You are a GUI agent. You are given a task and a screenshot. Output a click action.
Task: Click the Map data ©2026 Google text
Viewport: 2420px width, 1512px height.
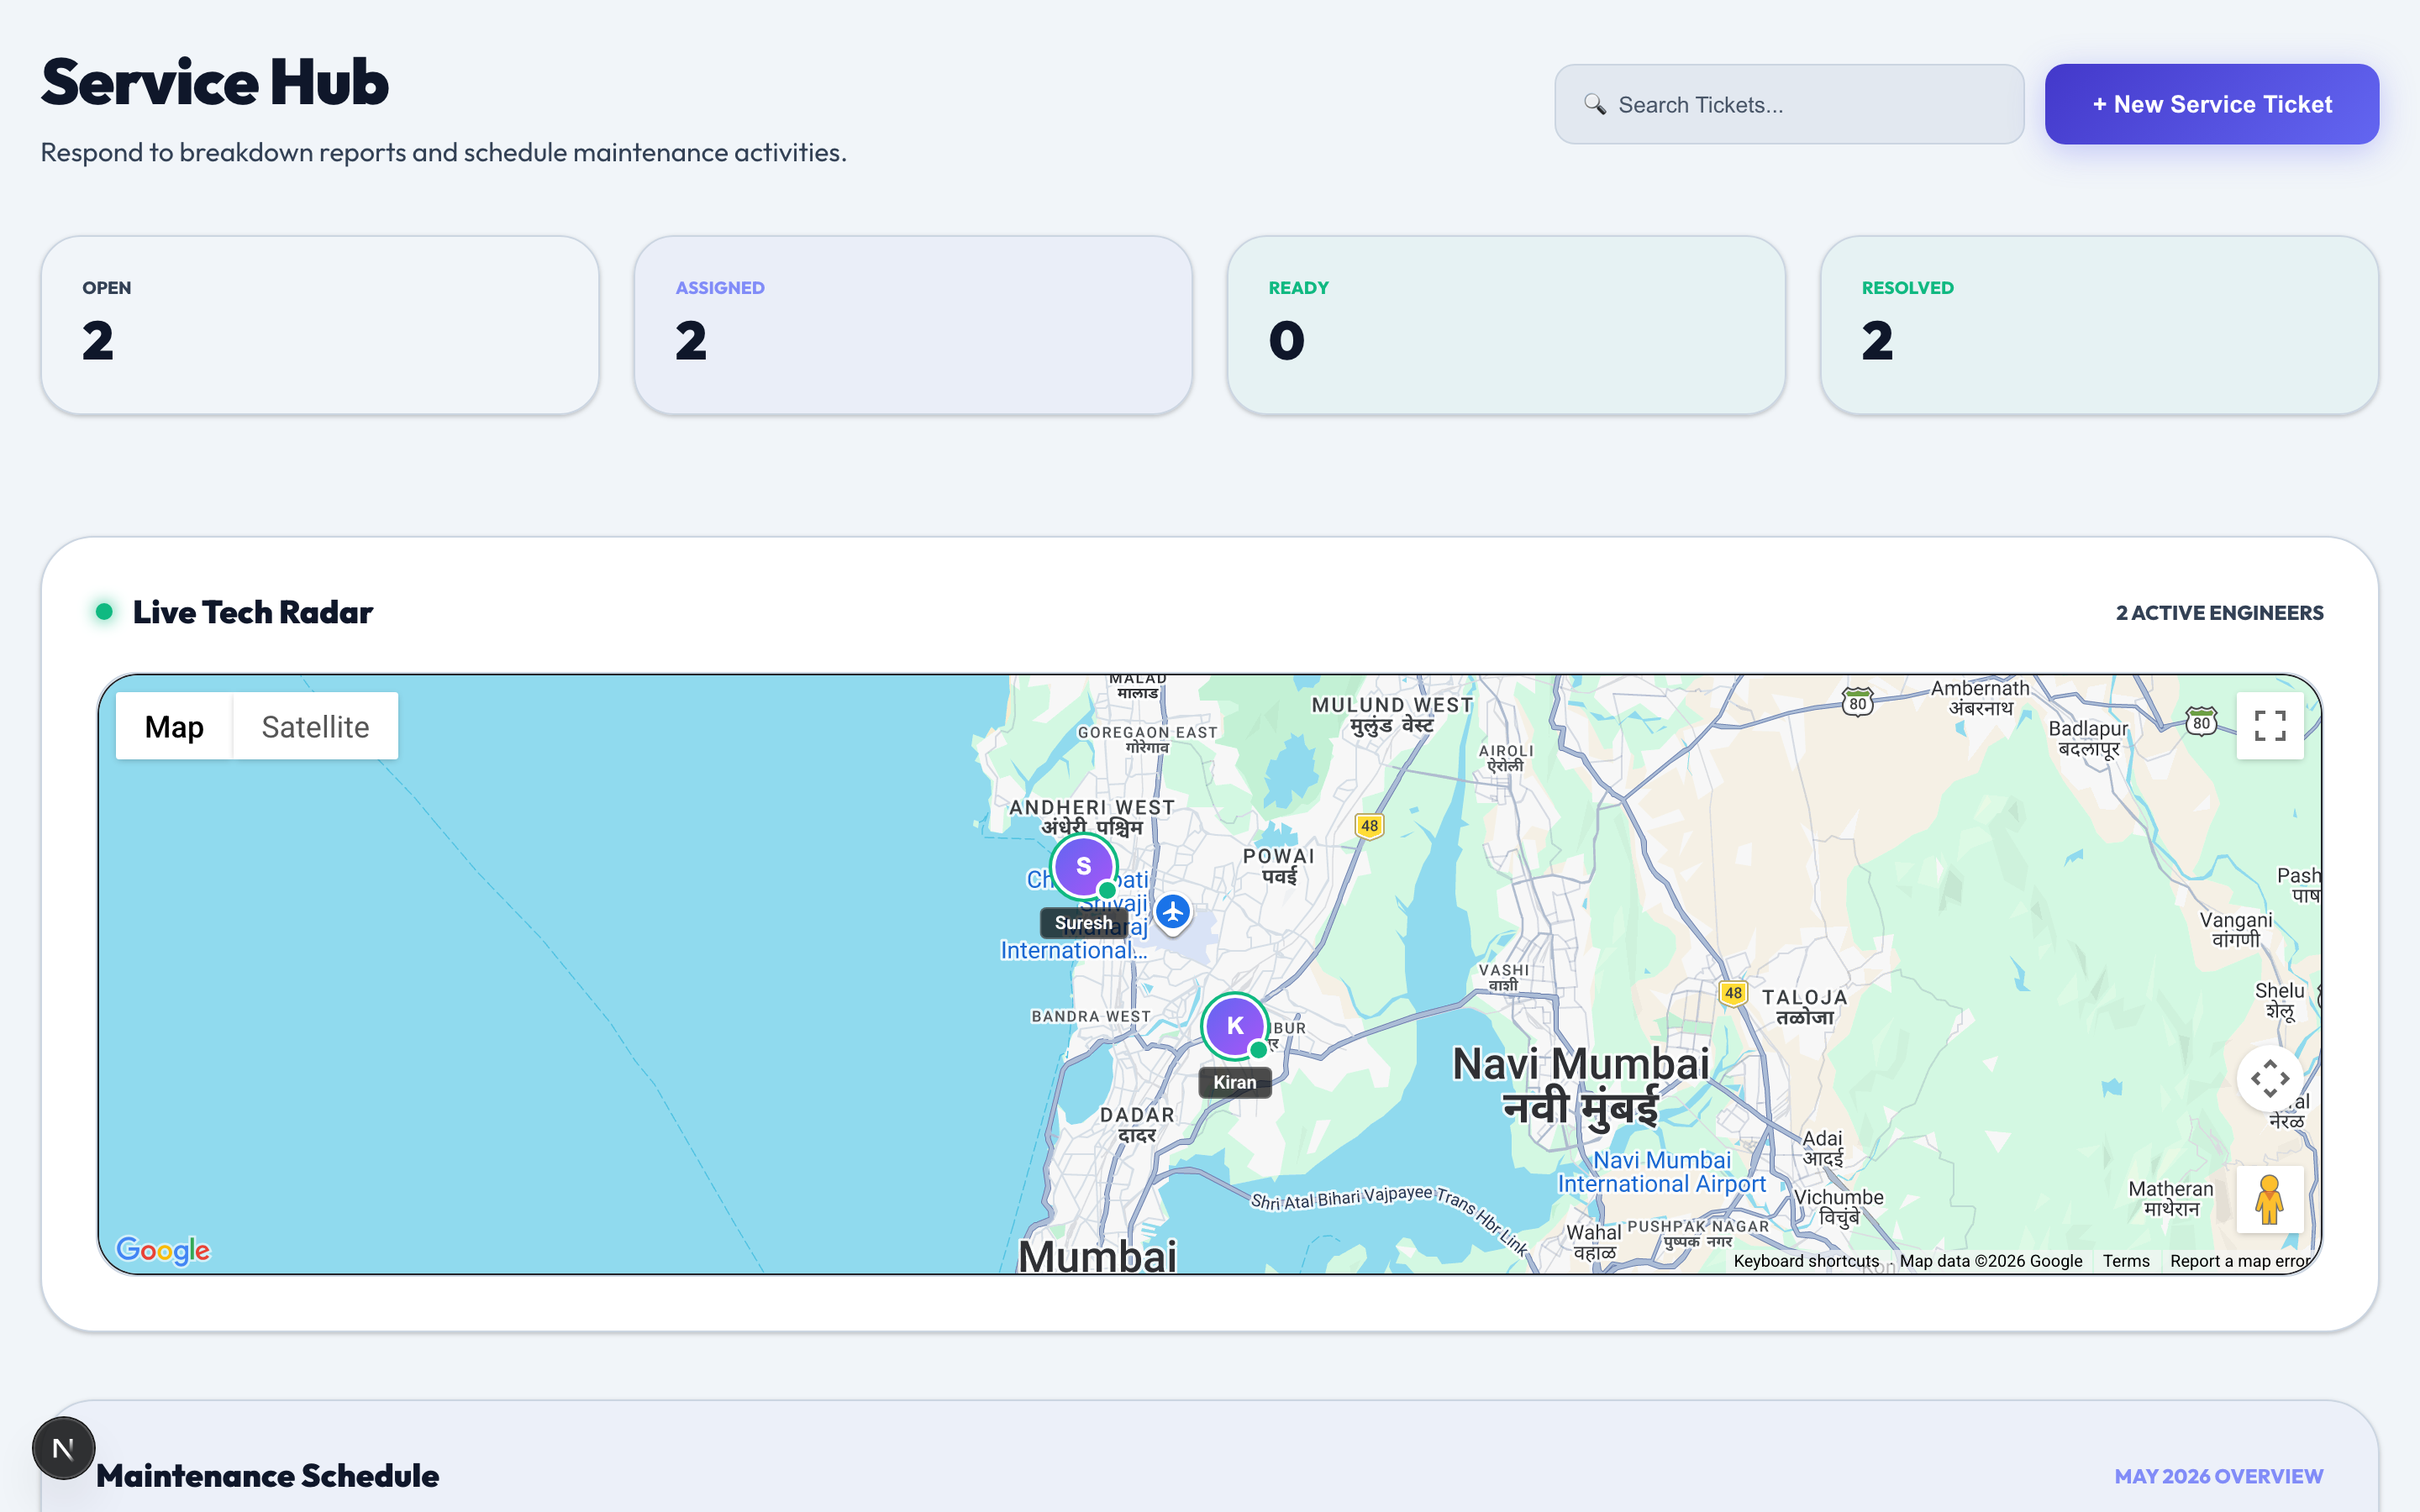click(1990, 1261)
